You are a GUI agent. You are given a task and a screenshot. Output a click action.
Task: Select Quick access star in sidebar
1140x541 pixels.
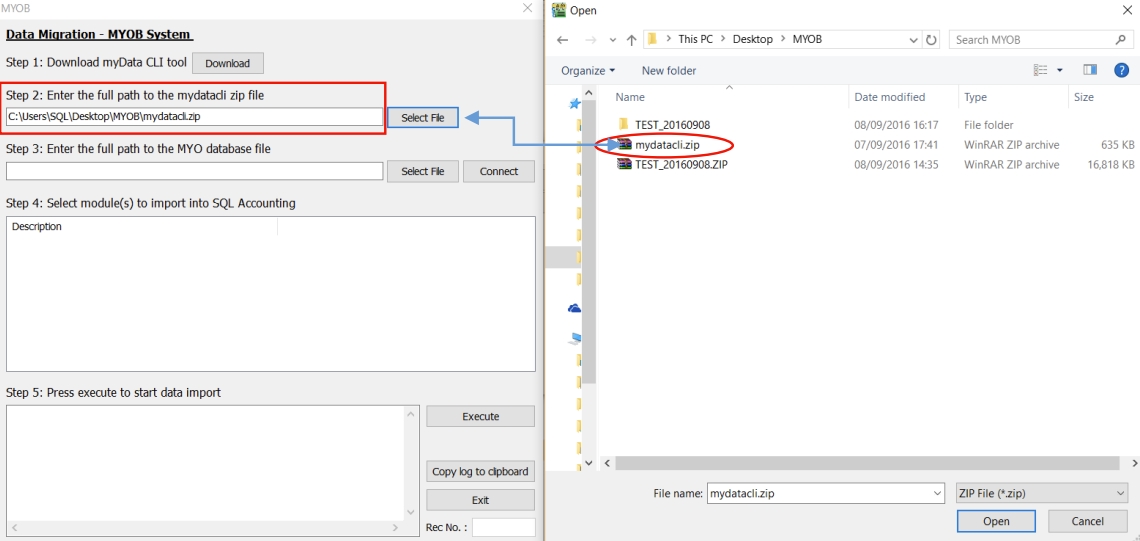coord(574,103)
